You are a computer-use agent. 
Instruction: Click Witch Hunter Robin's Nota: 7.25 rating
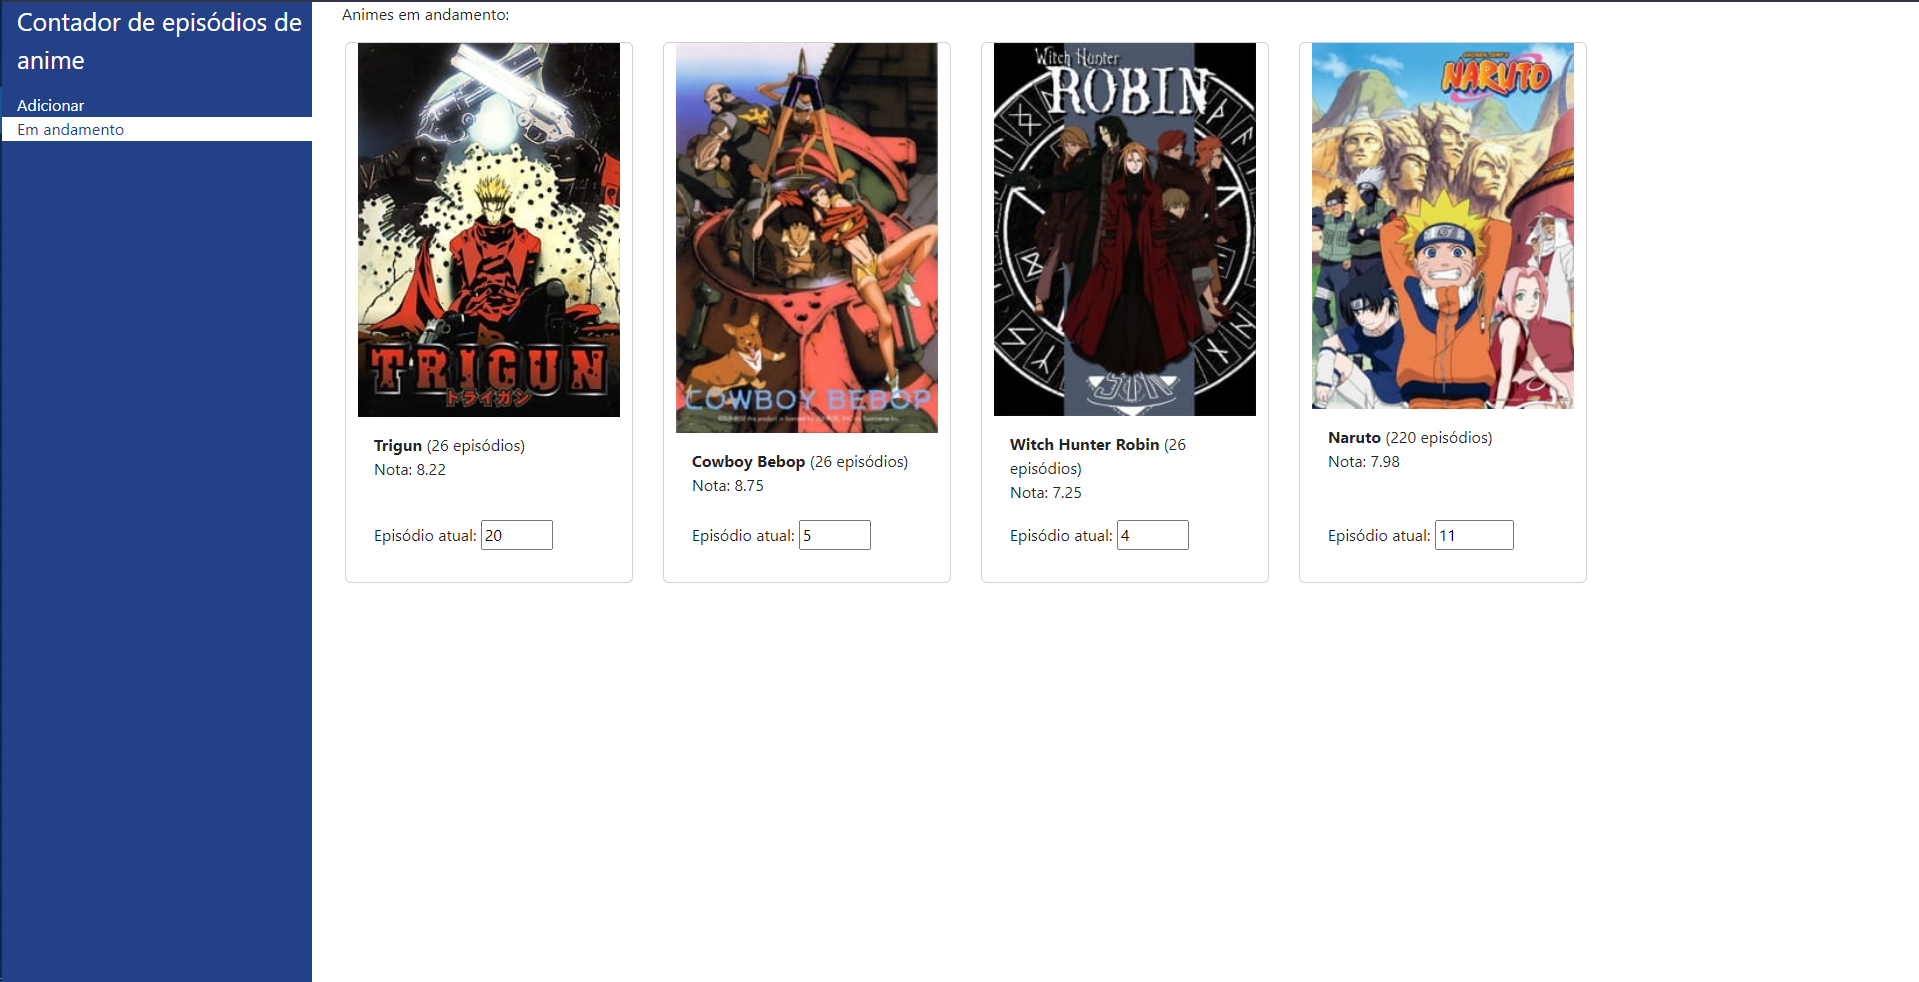1046,493
